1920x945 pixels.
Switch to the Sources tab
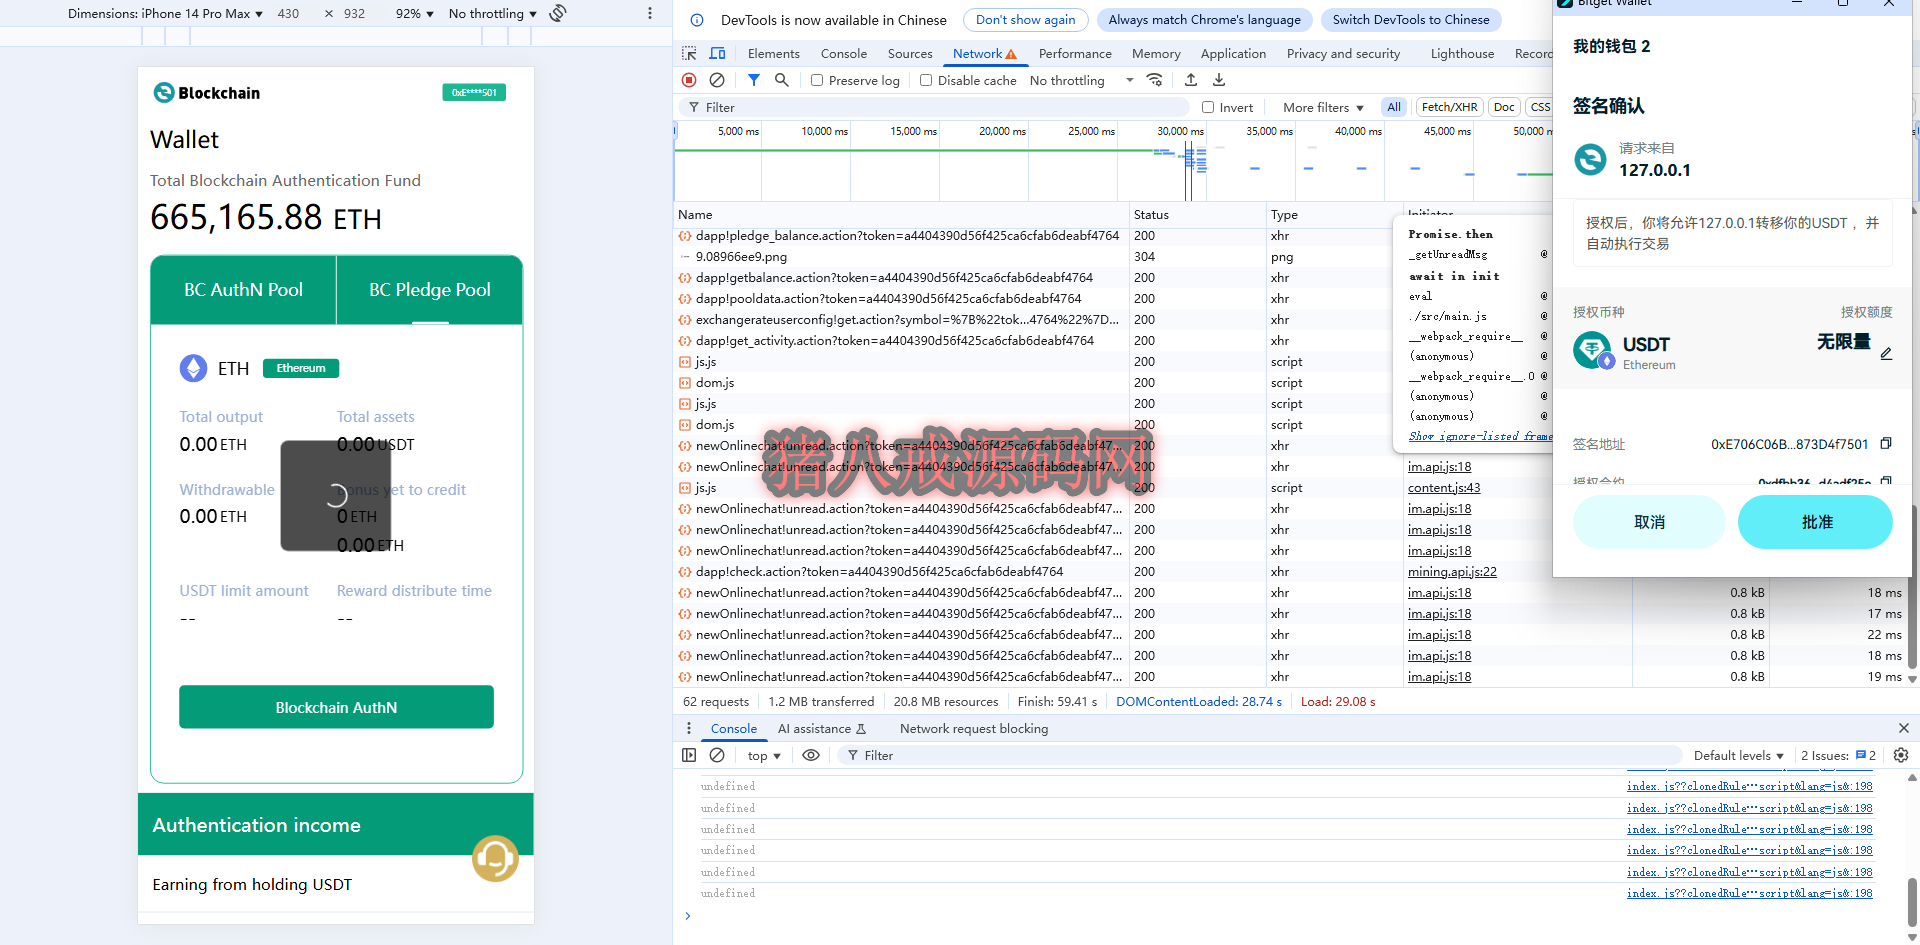point(909,53)
